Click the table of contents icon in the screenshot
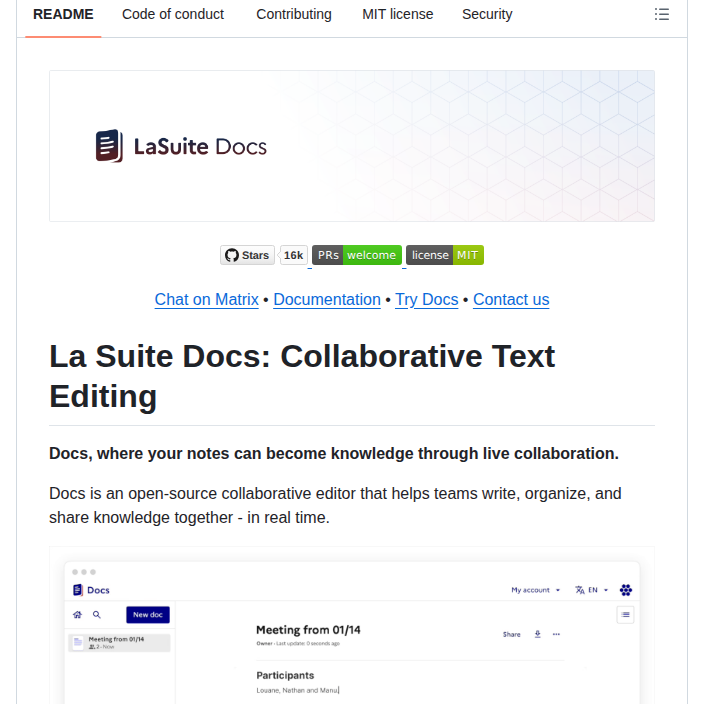This screenshot has width=704, height=704. (x=625, y=615)
